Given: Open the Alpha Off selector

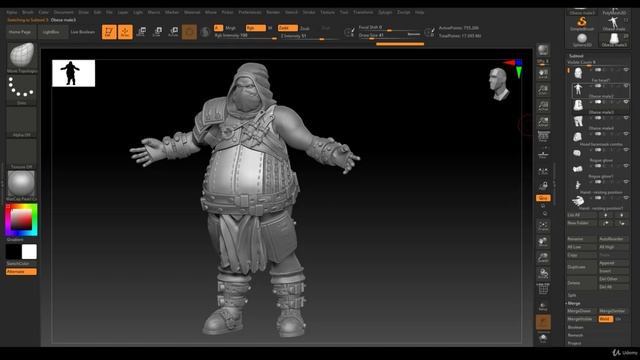Looking at the screenshot, I should click(22, 122).
